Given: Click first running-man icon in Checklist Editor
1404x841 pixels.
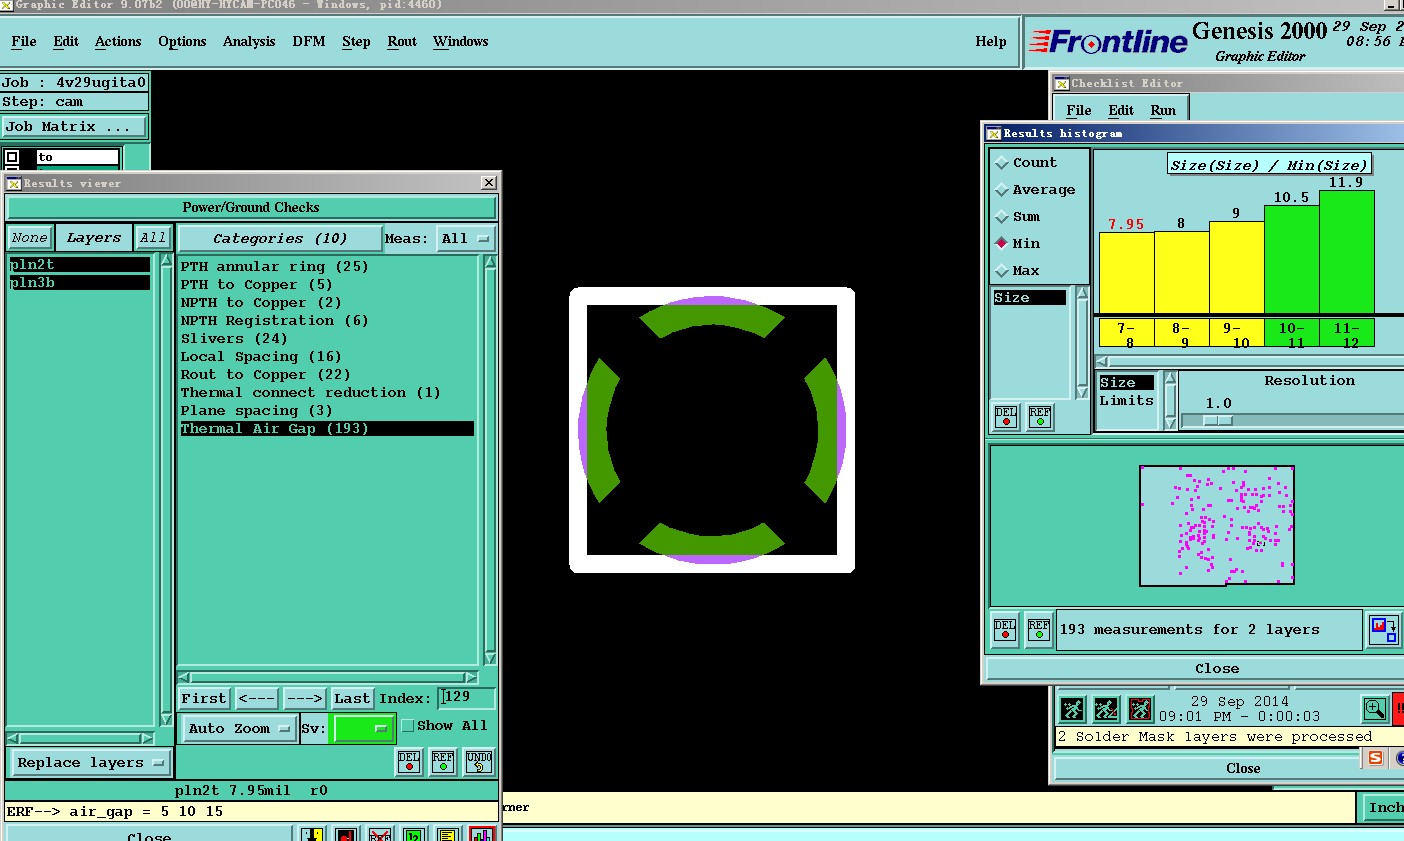Looking at the screenshot, I should [x=1072, y=709].
